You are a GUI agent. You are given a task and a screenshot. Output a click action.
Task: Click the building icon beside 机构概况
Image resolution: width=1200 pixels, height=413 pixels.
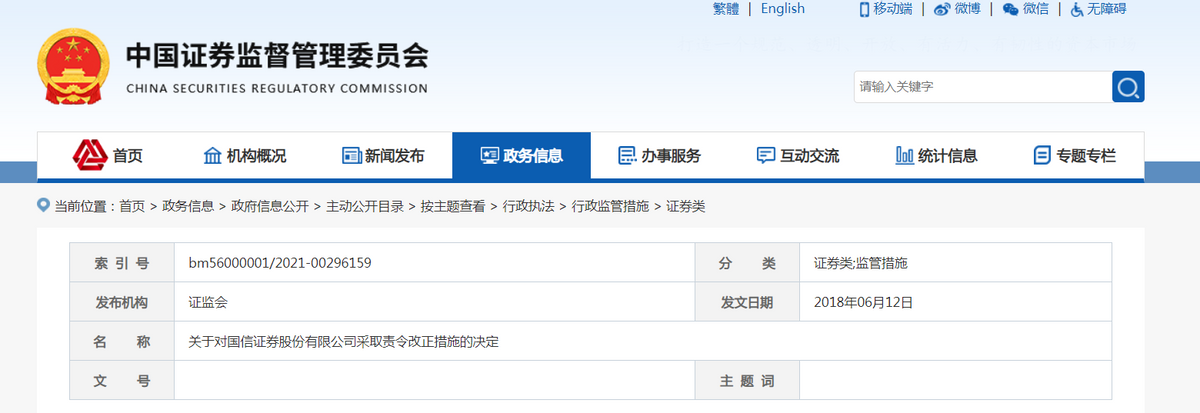pyautogui.click(x=212, y=156)
